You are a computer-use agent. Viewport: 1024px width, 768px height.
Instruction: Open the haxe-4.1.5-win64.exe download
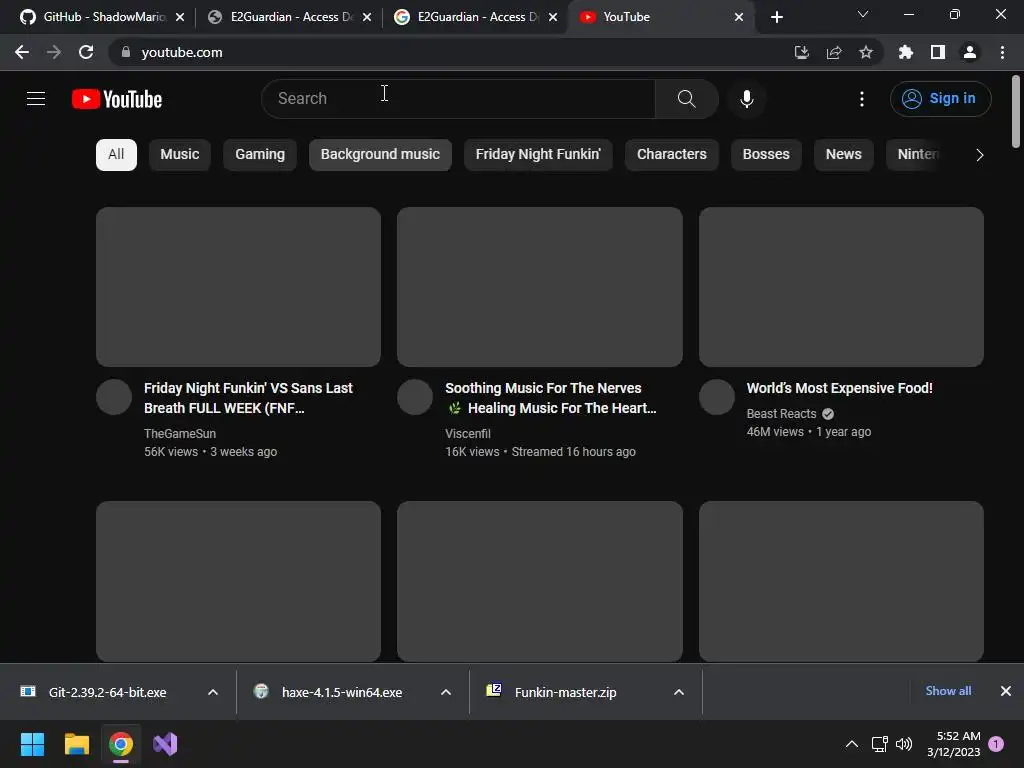[x=341, y=692]
